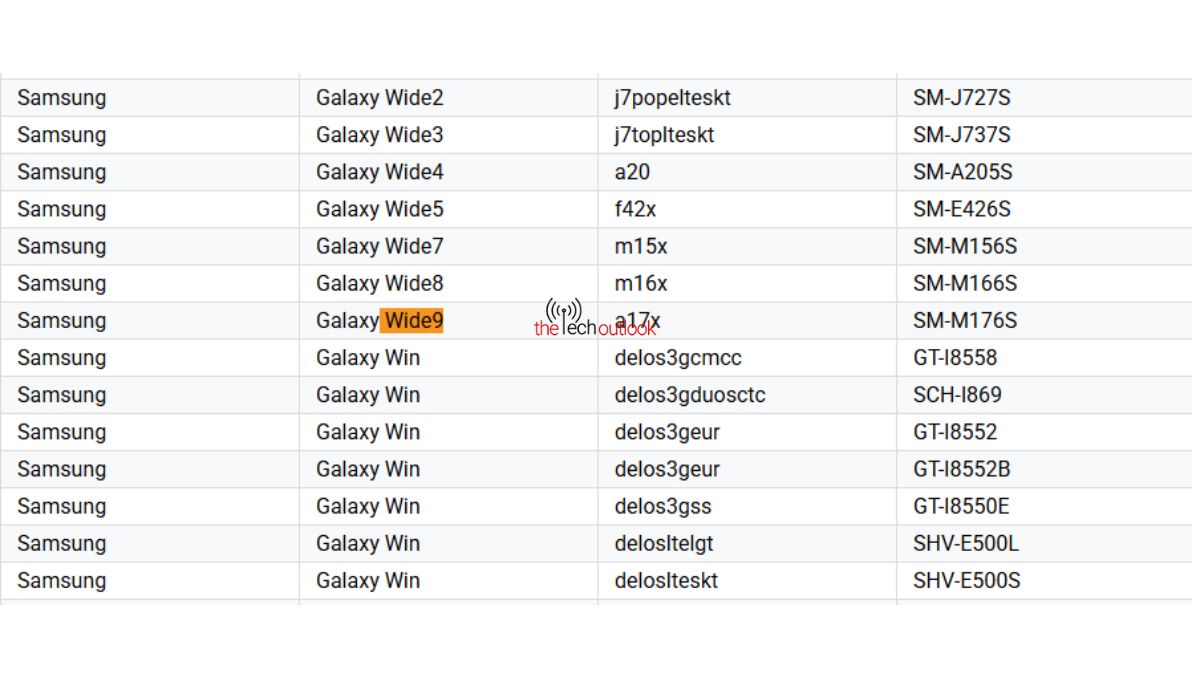Click the delos3gcmcc codename cell
The image size is (1200, 675).
pos(747,358)
